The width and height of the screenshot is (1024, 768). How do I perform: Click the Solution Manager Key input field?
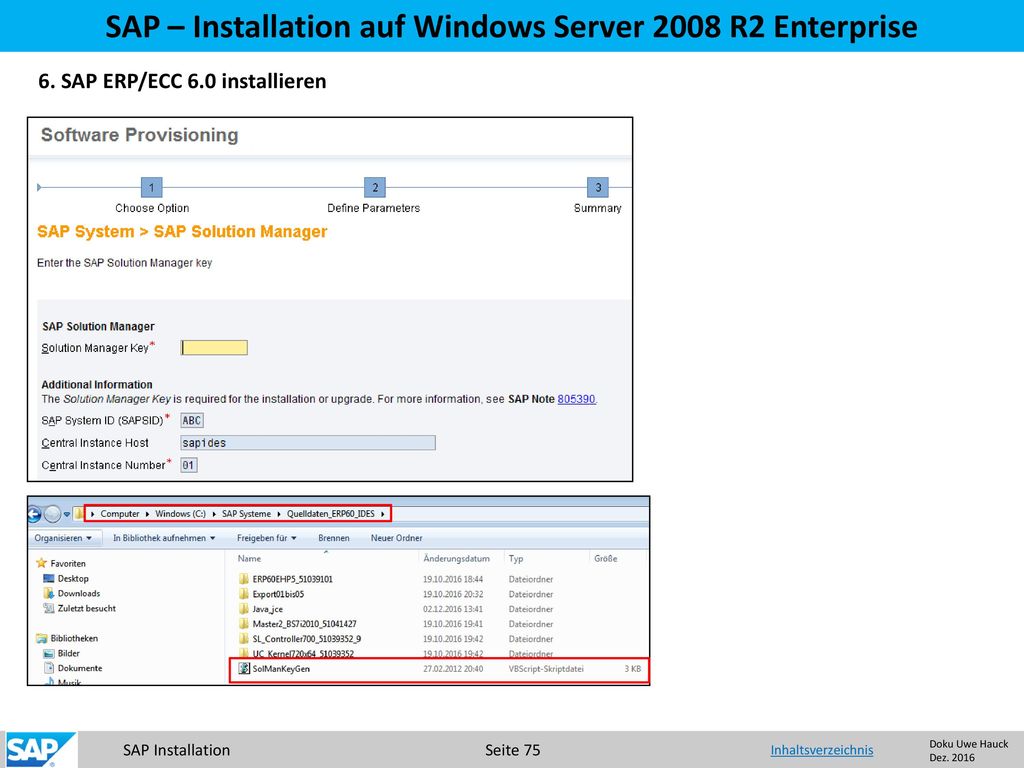(x=214, y=347)
